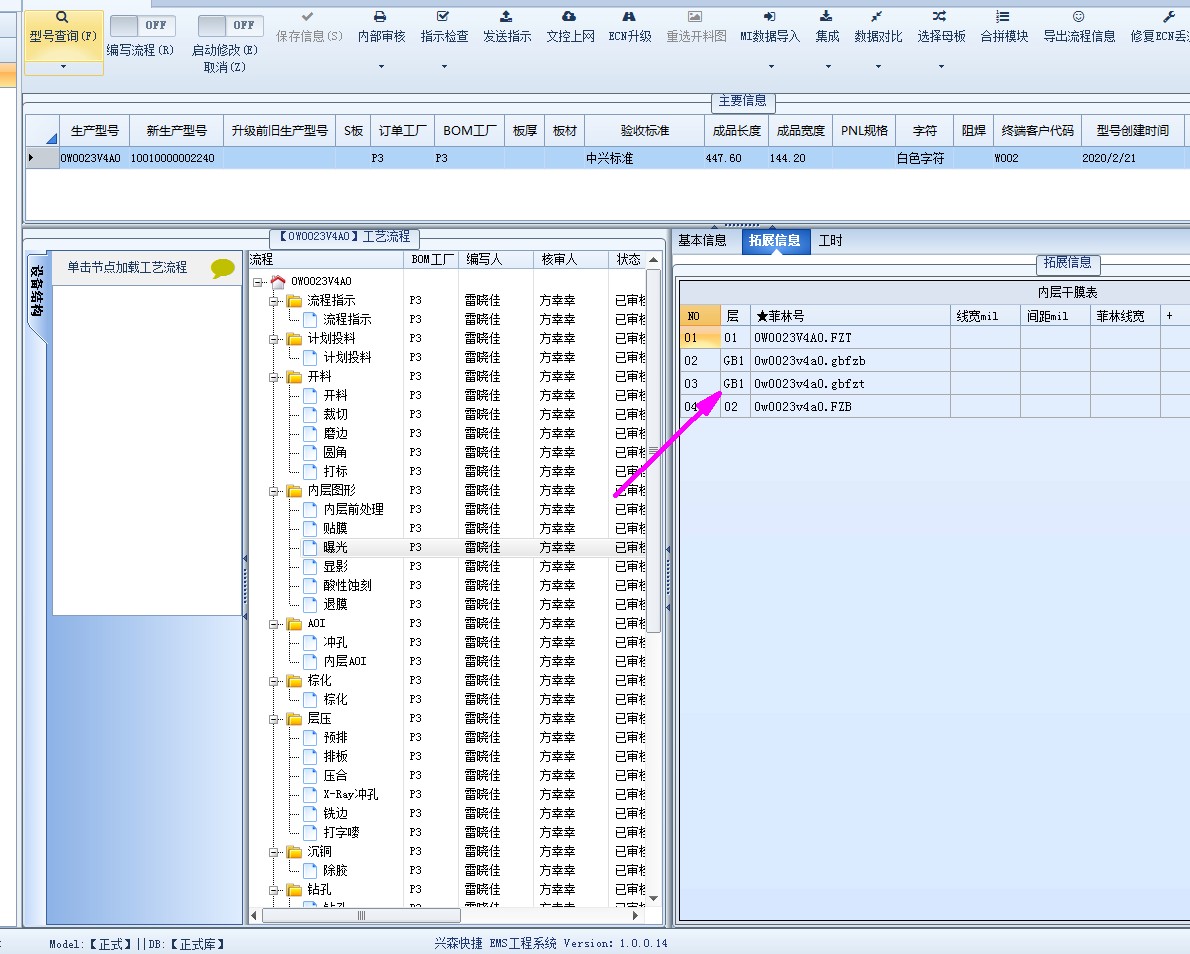The width and height of the screenshot is (1190, 954).
Task: Click the 指示检查 checkbox icon
Action: point(444,17)
